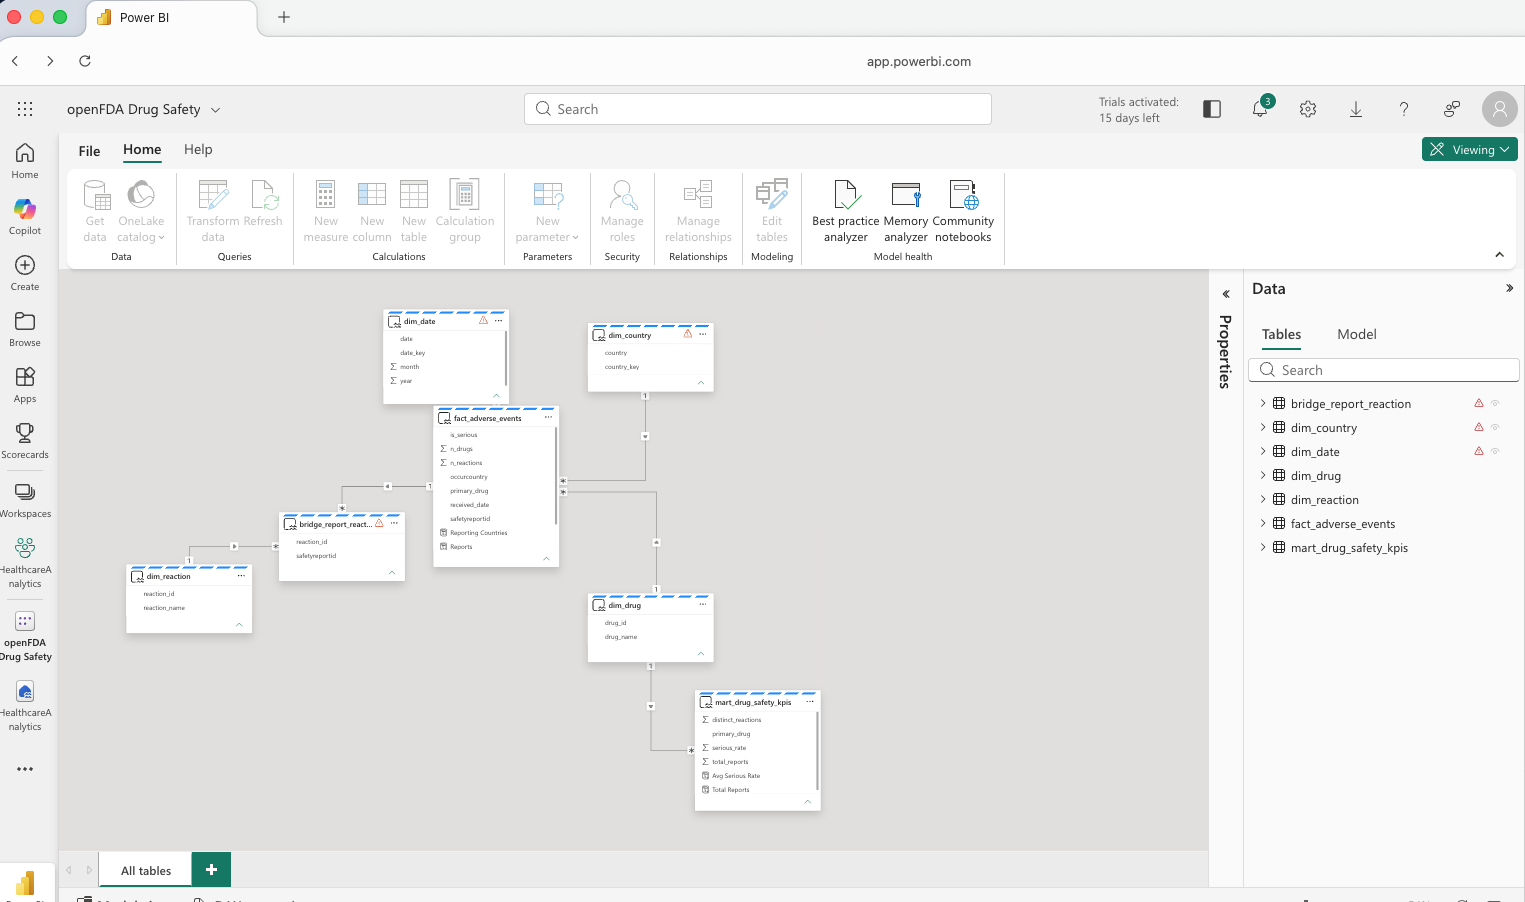
Task: Open Scorecards page
Action: pyautogui.click(x=25, y=440)
